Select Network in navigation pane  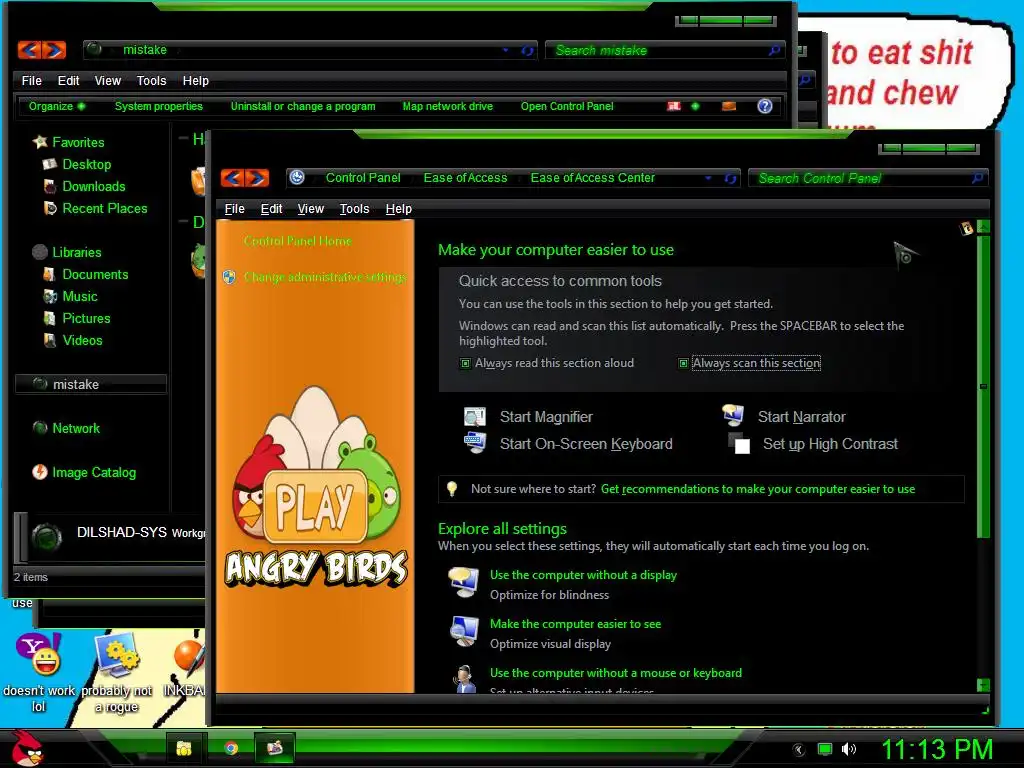pos(76,428)
